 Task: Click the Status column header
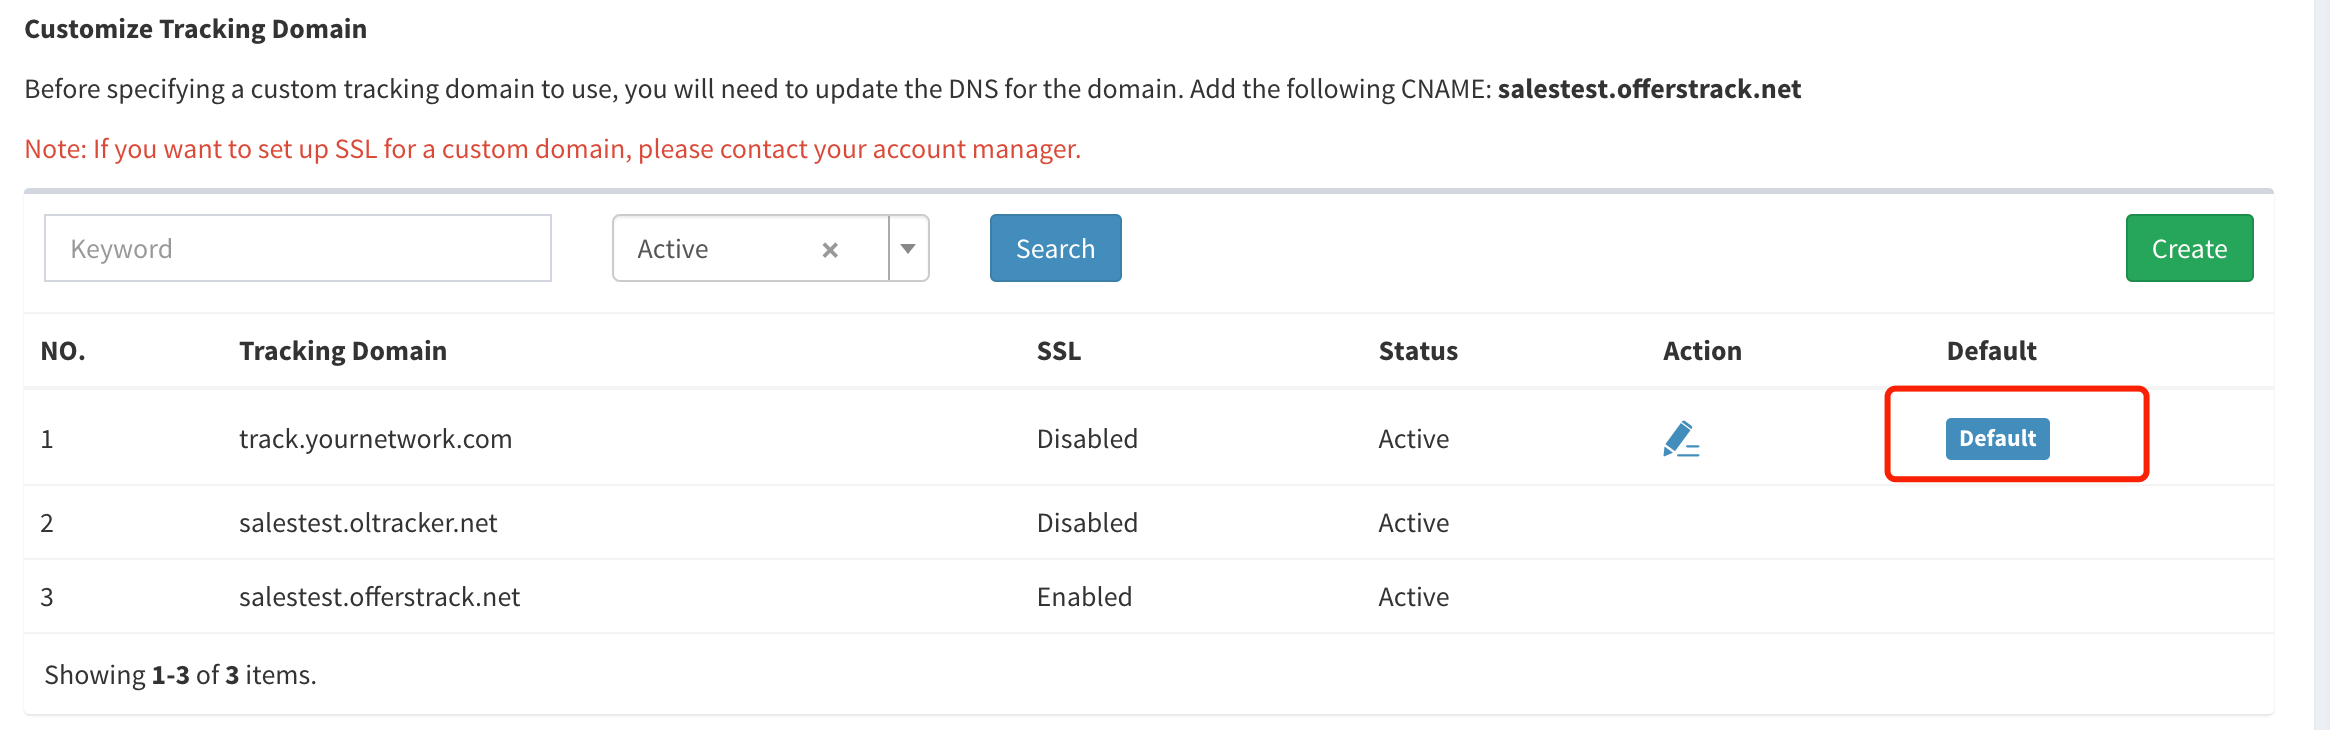tap(1417, 351)
